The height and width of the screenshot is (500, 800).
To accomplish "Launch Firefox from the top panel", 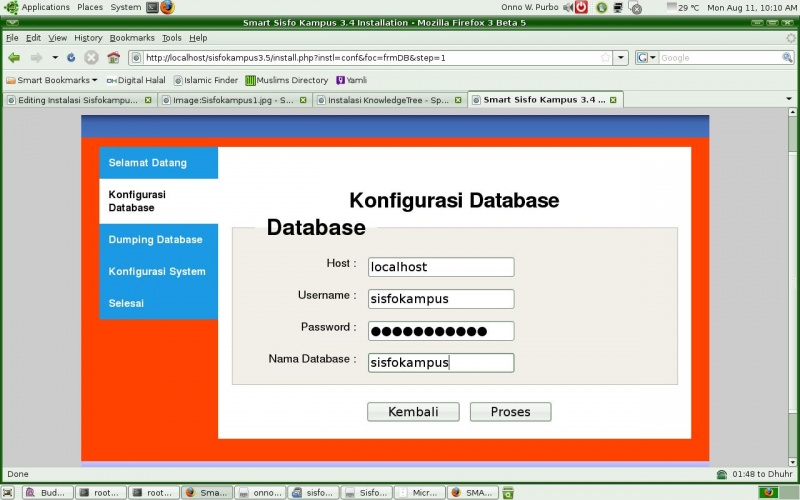I will pos(167,7).
